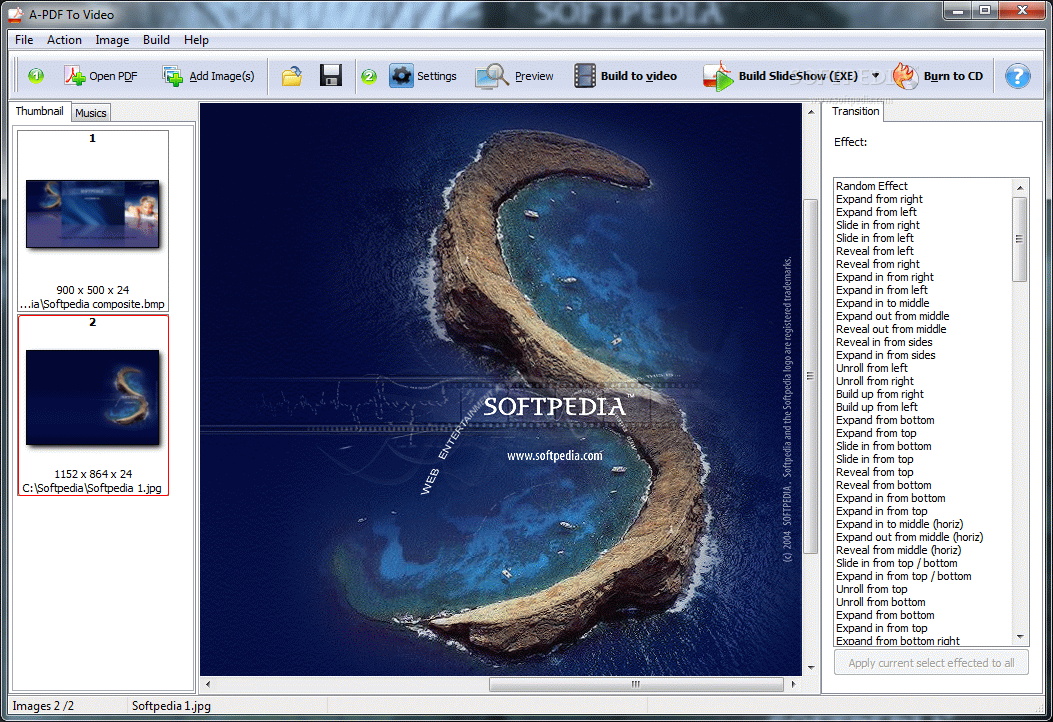Screen dimensions: 1053x722
Task: Choose Expand in from right effect
Action: pos(884,277)
